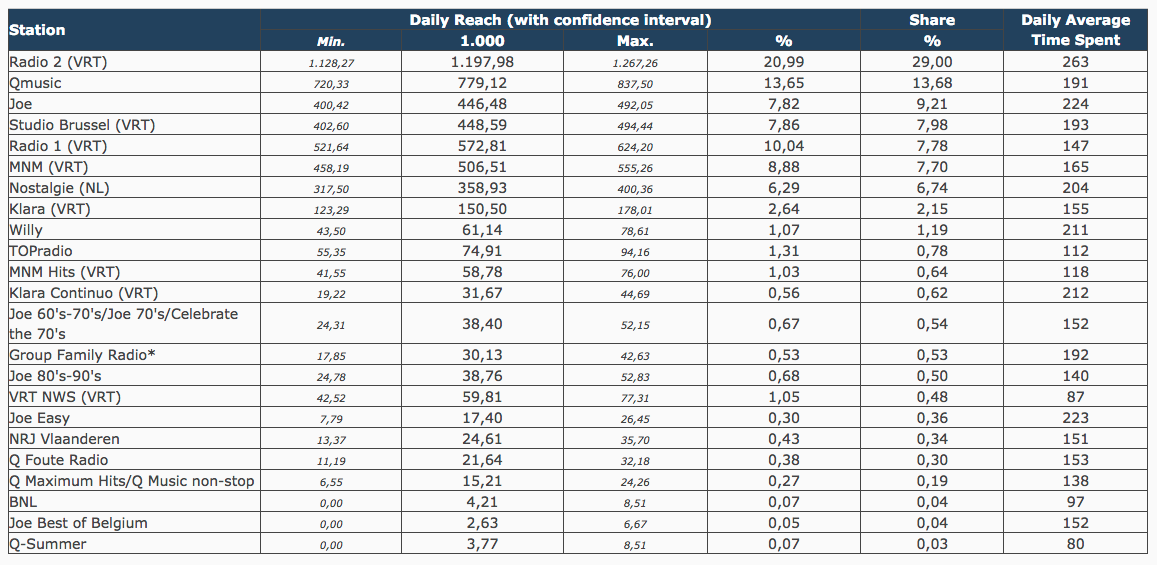Select the 29,00 share value for Radio 2
1157x565 pixels.
click(931, 62)
